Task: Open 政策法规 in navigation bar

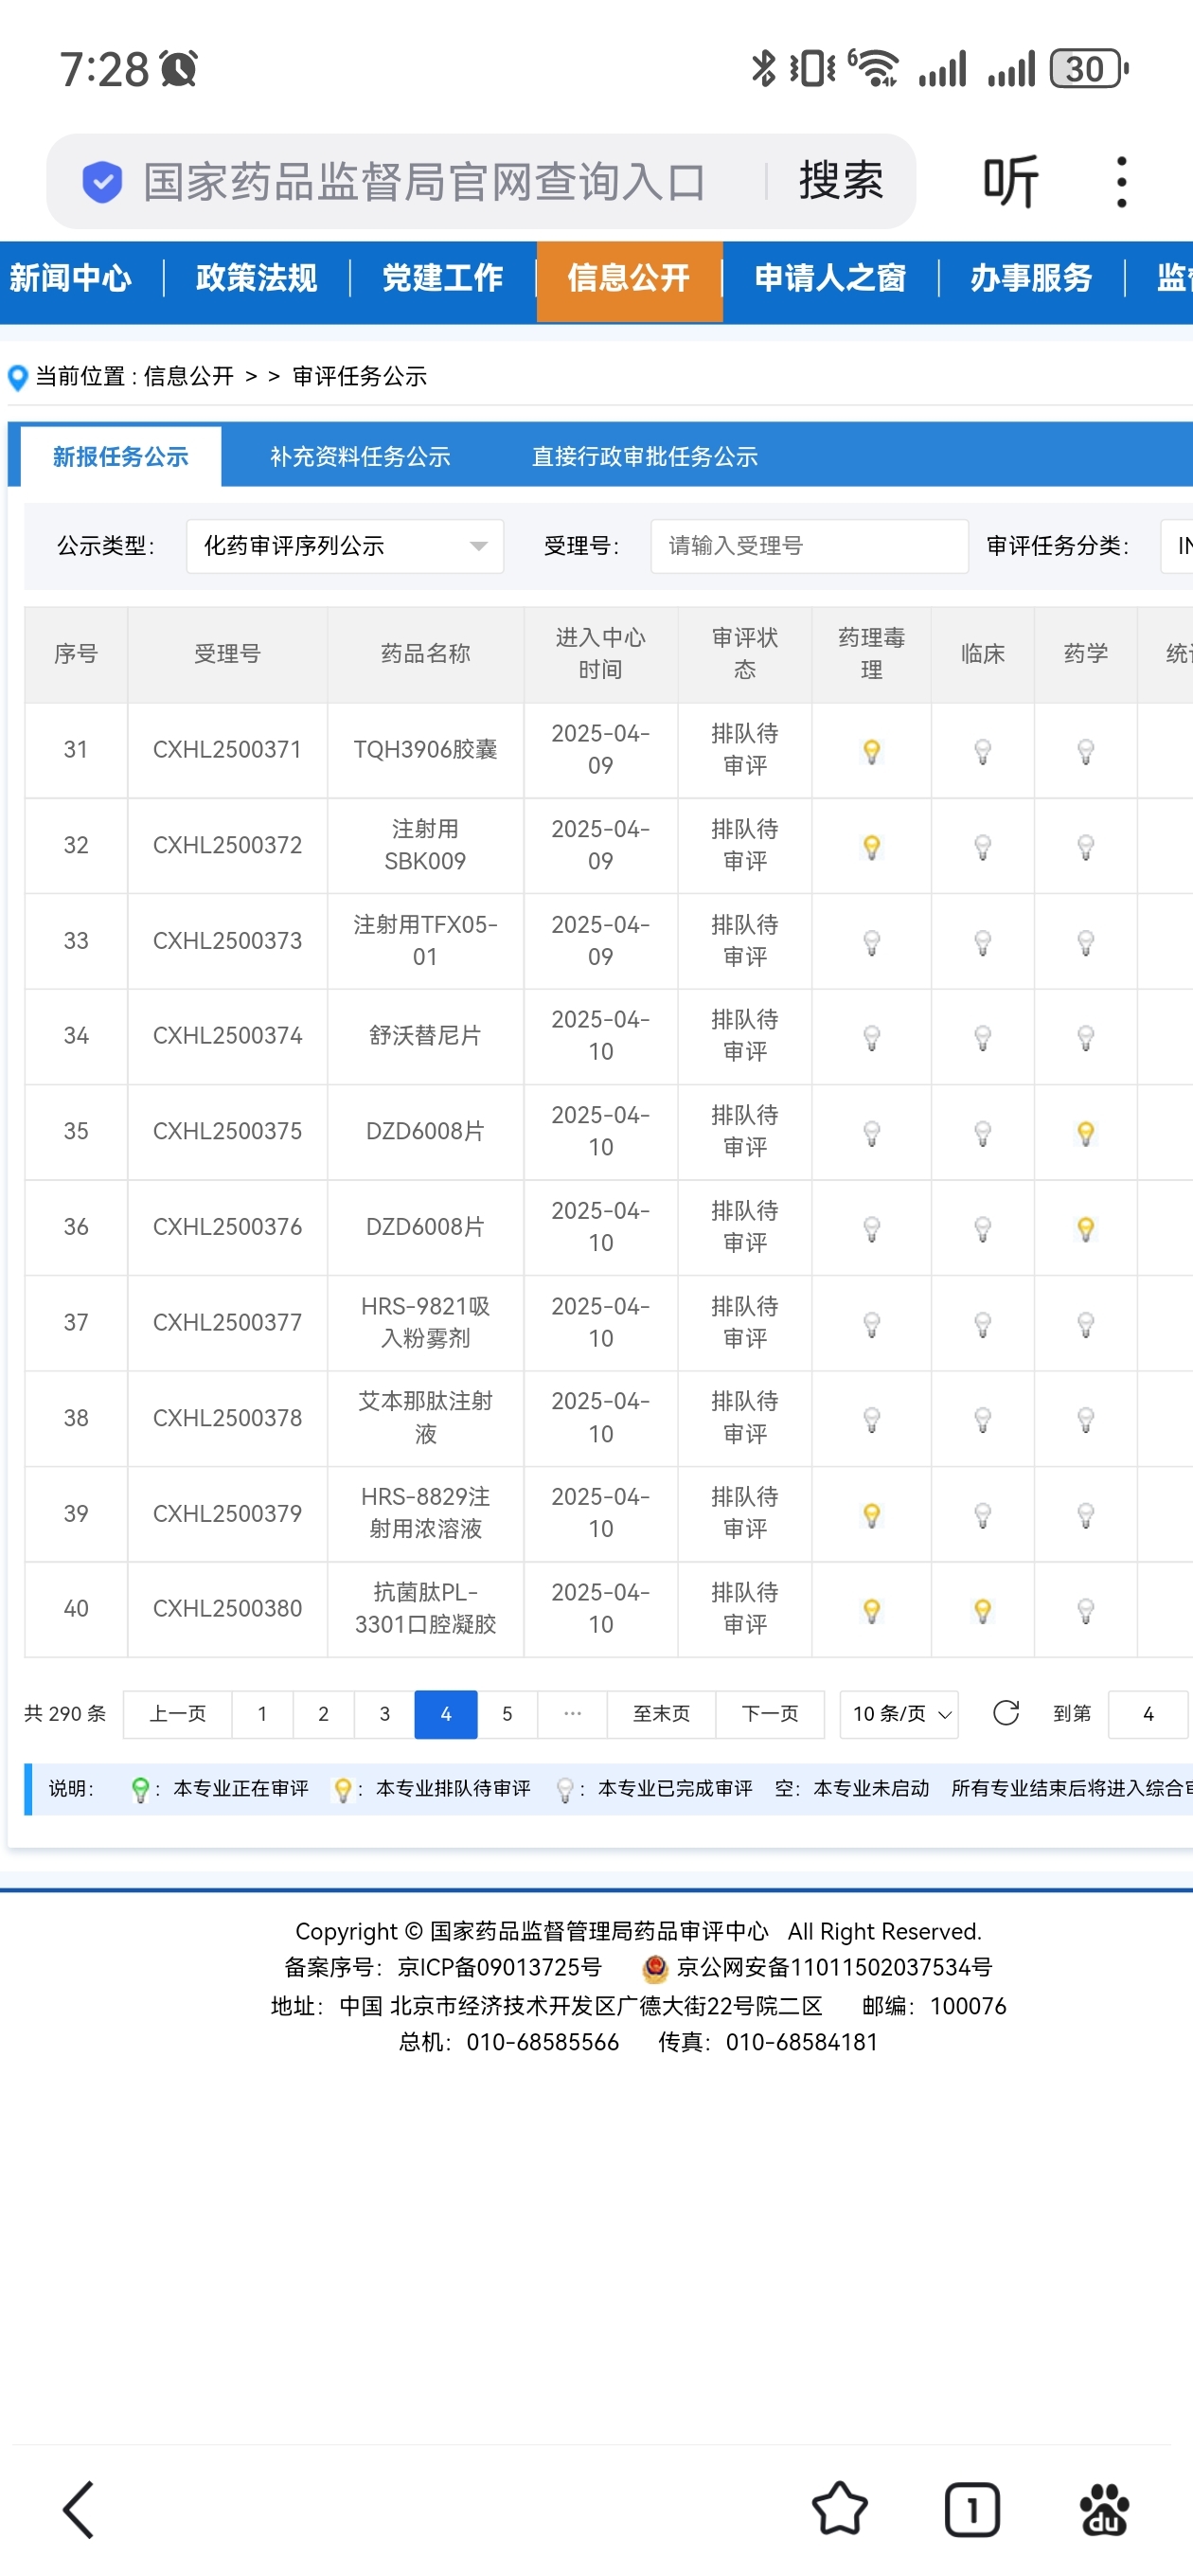Action: click(257, 278)
